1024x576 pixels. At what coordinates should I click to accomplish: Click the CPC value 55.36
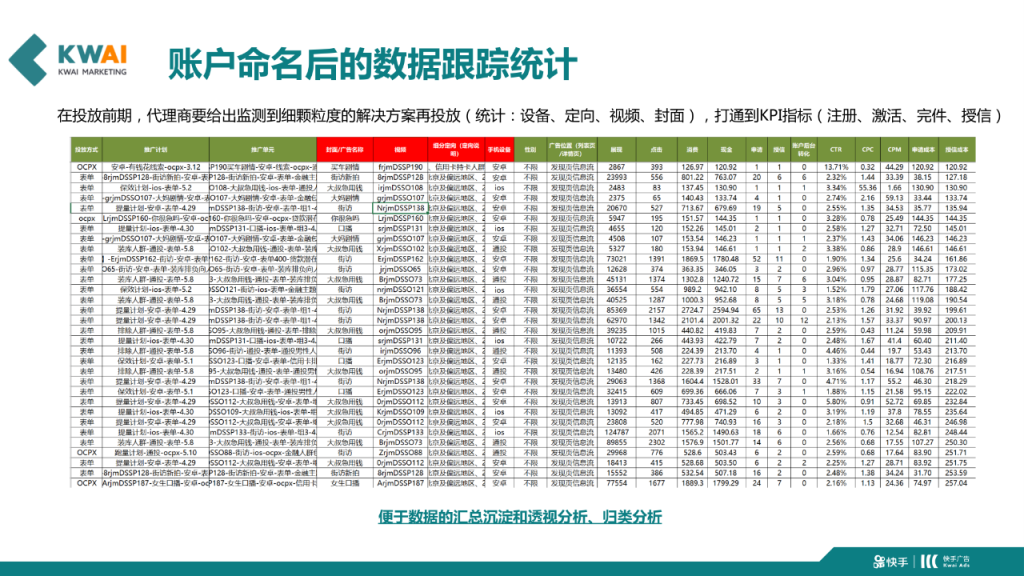(x=867, y=187)
